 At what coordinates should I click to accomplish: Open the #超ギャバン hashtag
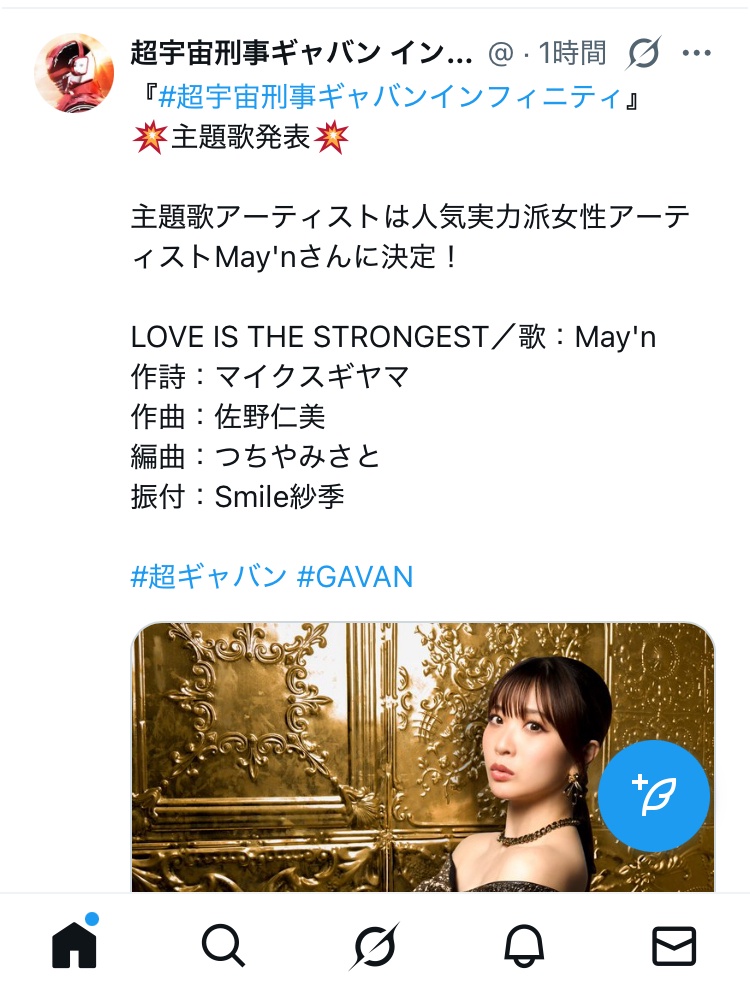pyautogui.click(x=208, y=577)
